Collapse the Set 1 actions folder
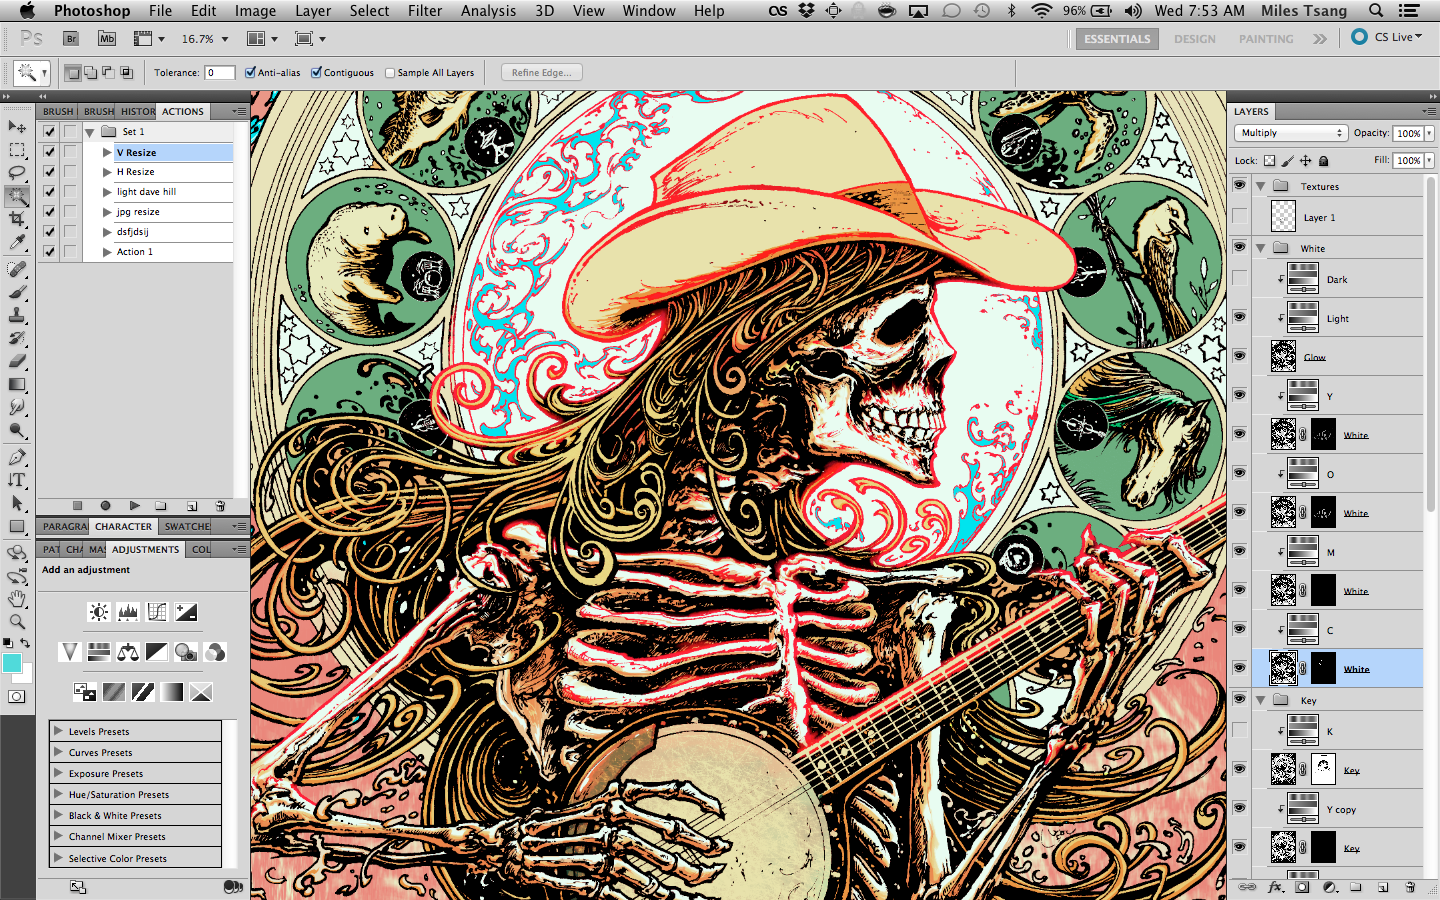This screenshot has width=1440, height=900. click(90, 132)
